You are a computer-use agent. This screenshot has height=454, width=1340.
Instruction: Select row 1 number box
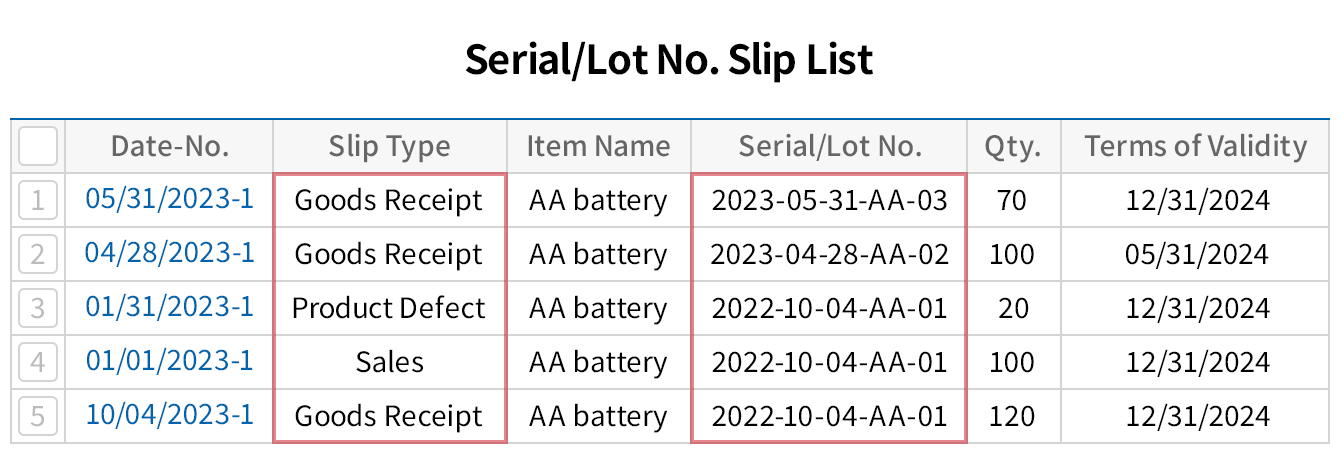pos(38,201)
